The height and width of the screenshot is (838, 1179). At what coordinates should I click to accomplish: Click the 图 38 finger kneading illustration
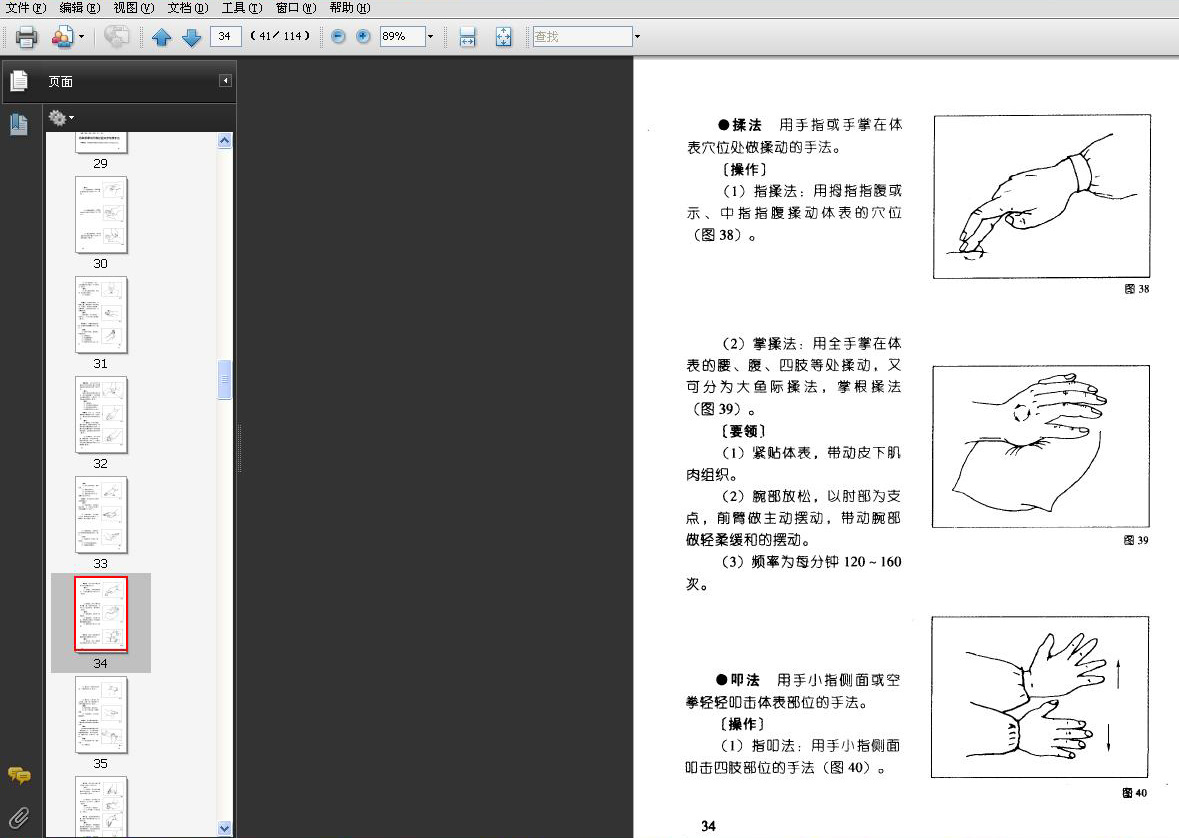coord(1042,196)
